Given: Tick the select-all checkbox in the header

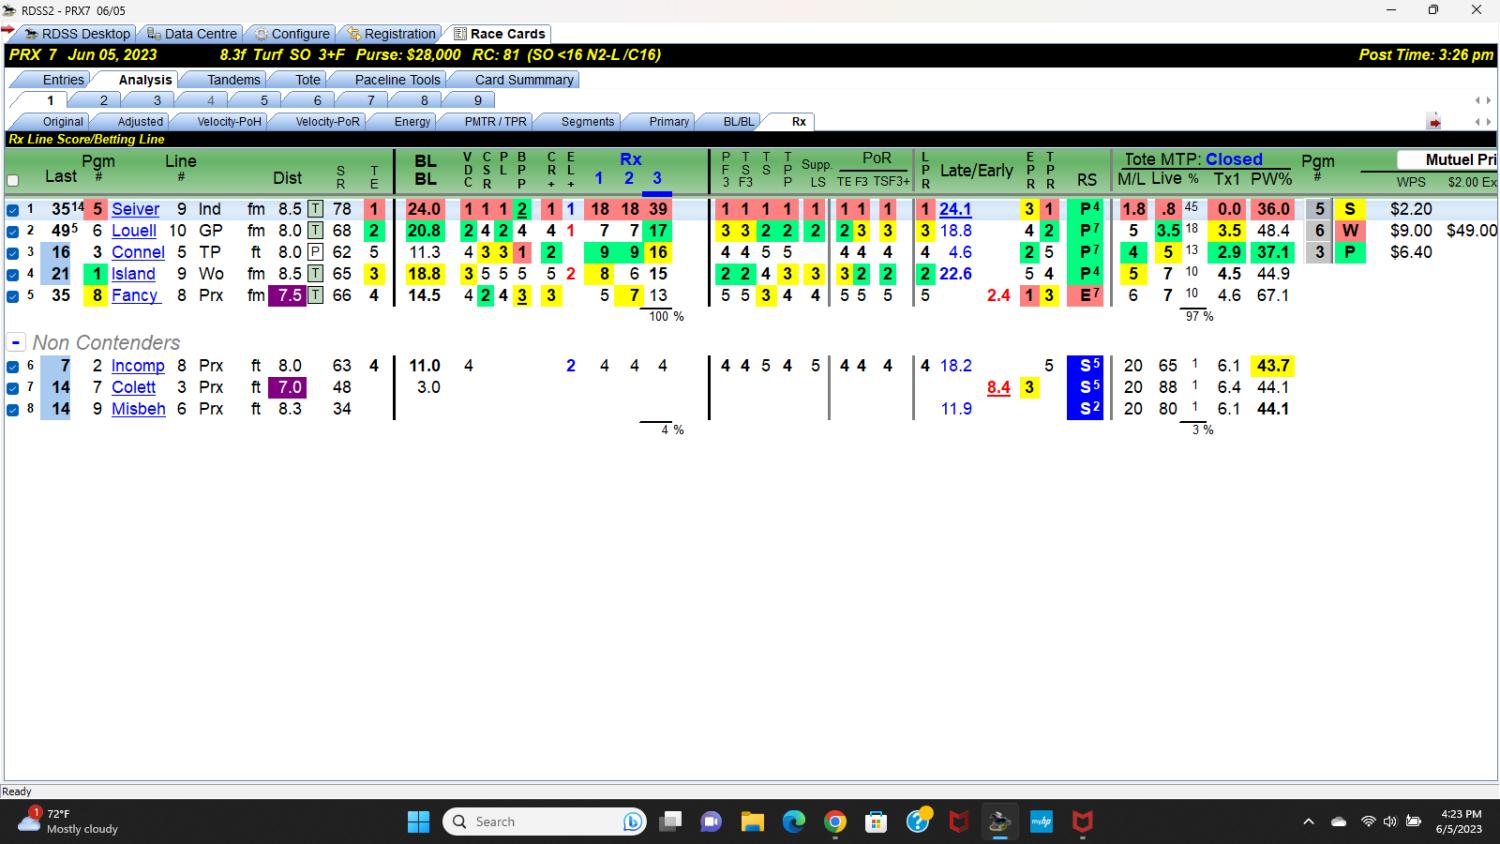Looking at the screenshot, I should [x=13, y=181].
